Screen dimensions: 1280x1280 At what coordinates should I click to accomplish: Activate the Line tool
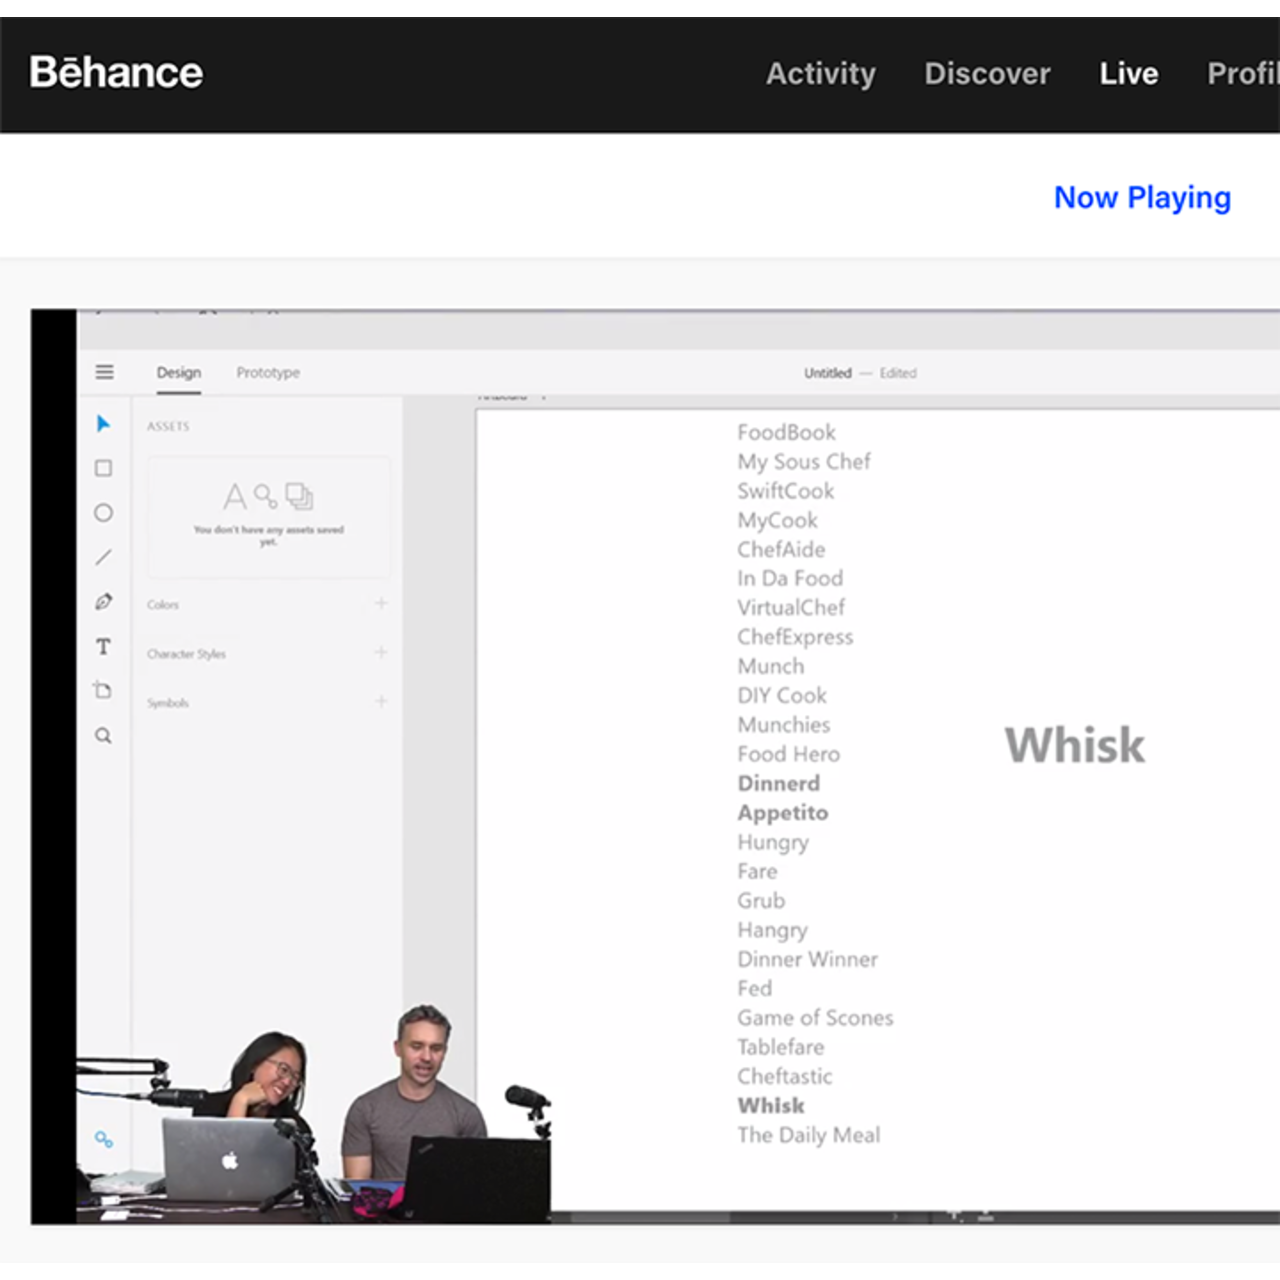point(103,557)
